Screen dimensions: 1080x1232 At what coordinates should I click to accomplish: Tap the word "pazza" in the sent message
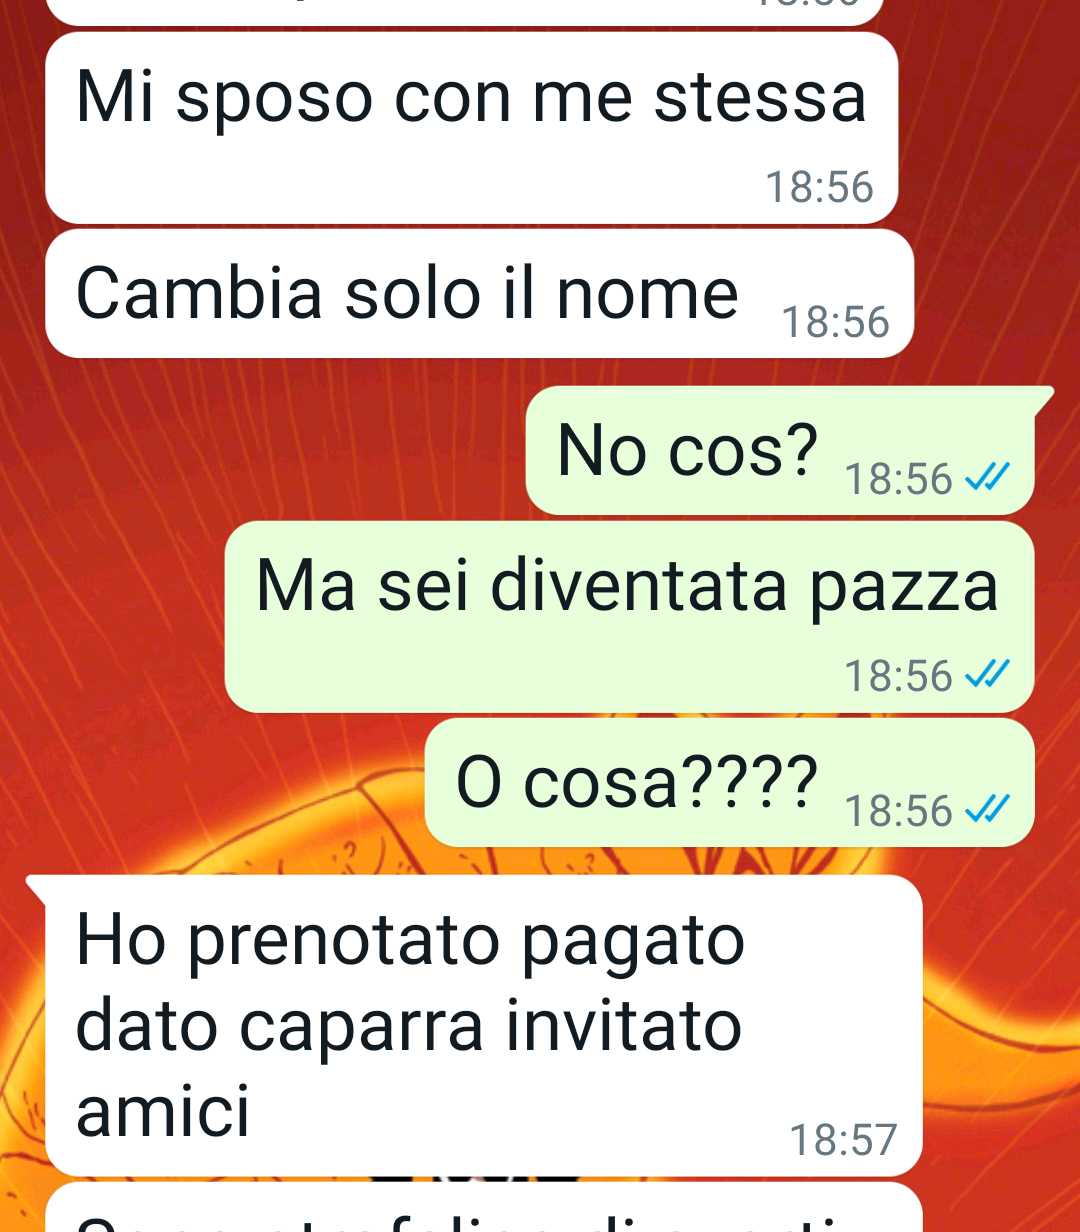click(903, 590)
